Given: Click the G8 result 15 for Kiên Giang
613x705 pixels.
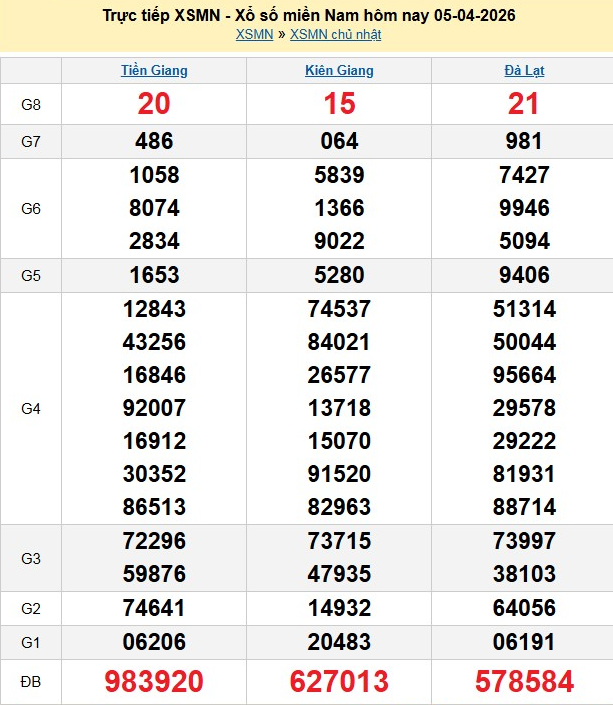Looking at the screenshot, I should [339, 104].
